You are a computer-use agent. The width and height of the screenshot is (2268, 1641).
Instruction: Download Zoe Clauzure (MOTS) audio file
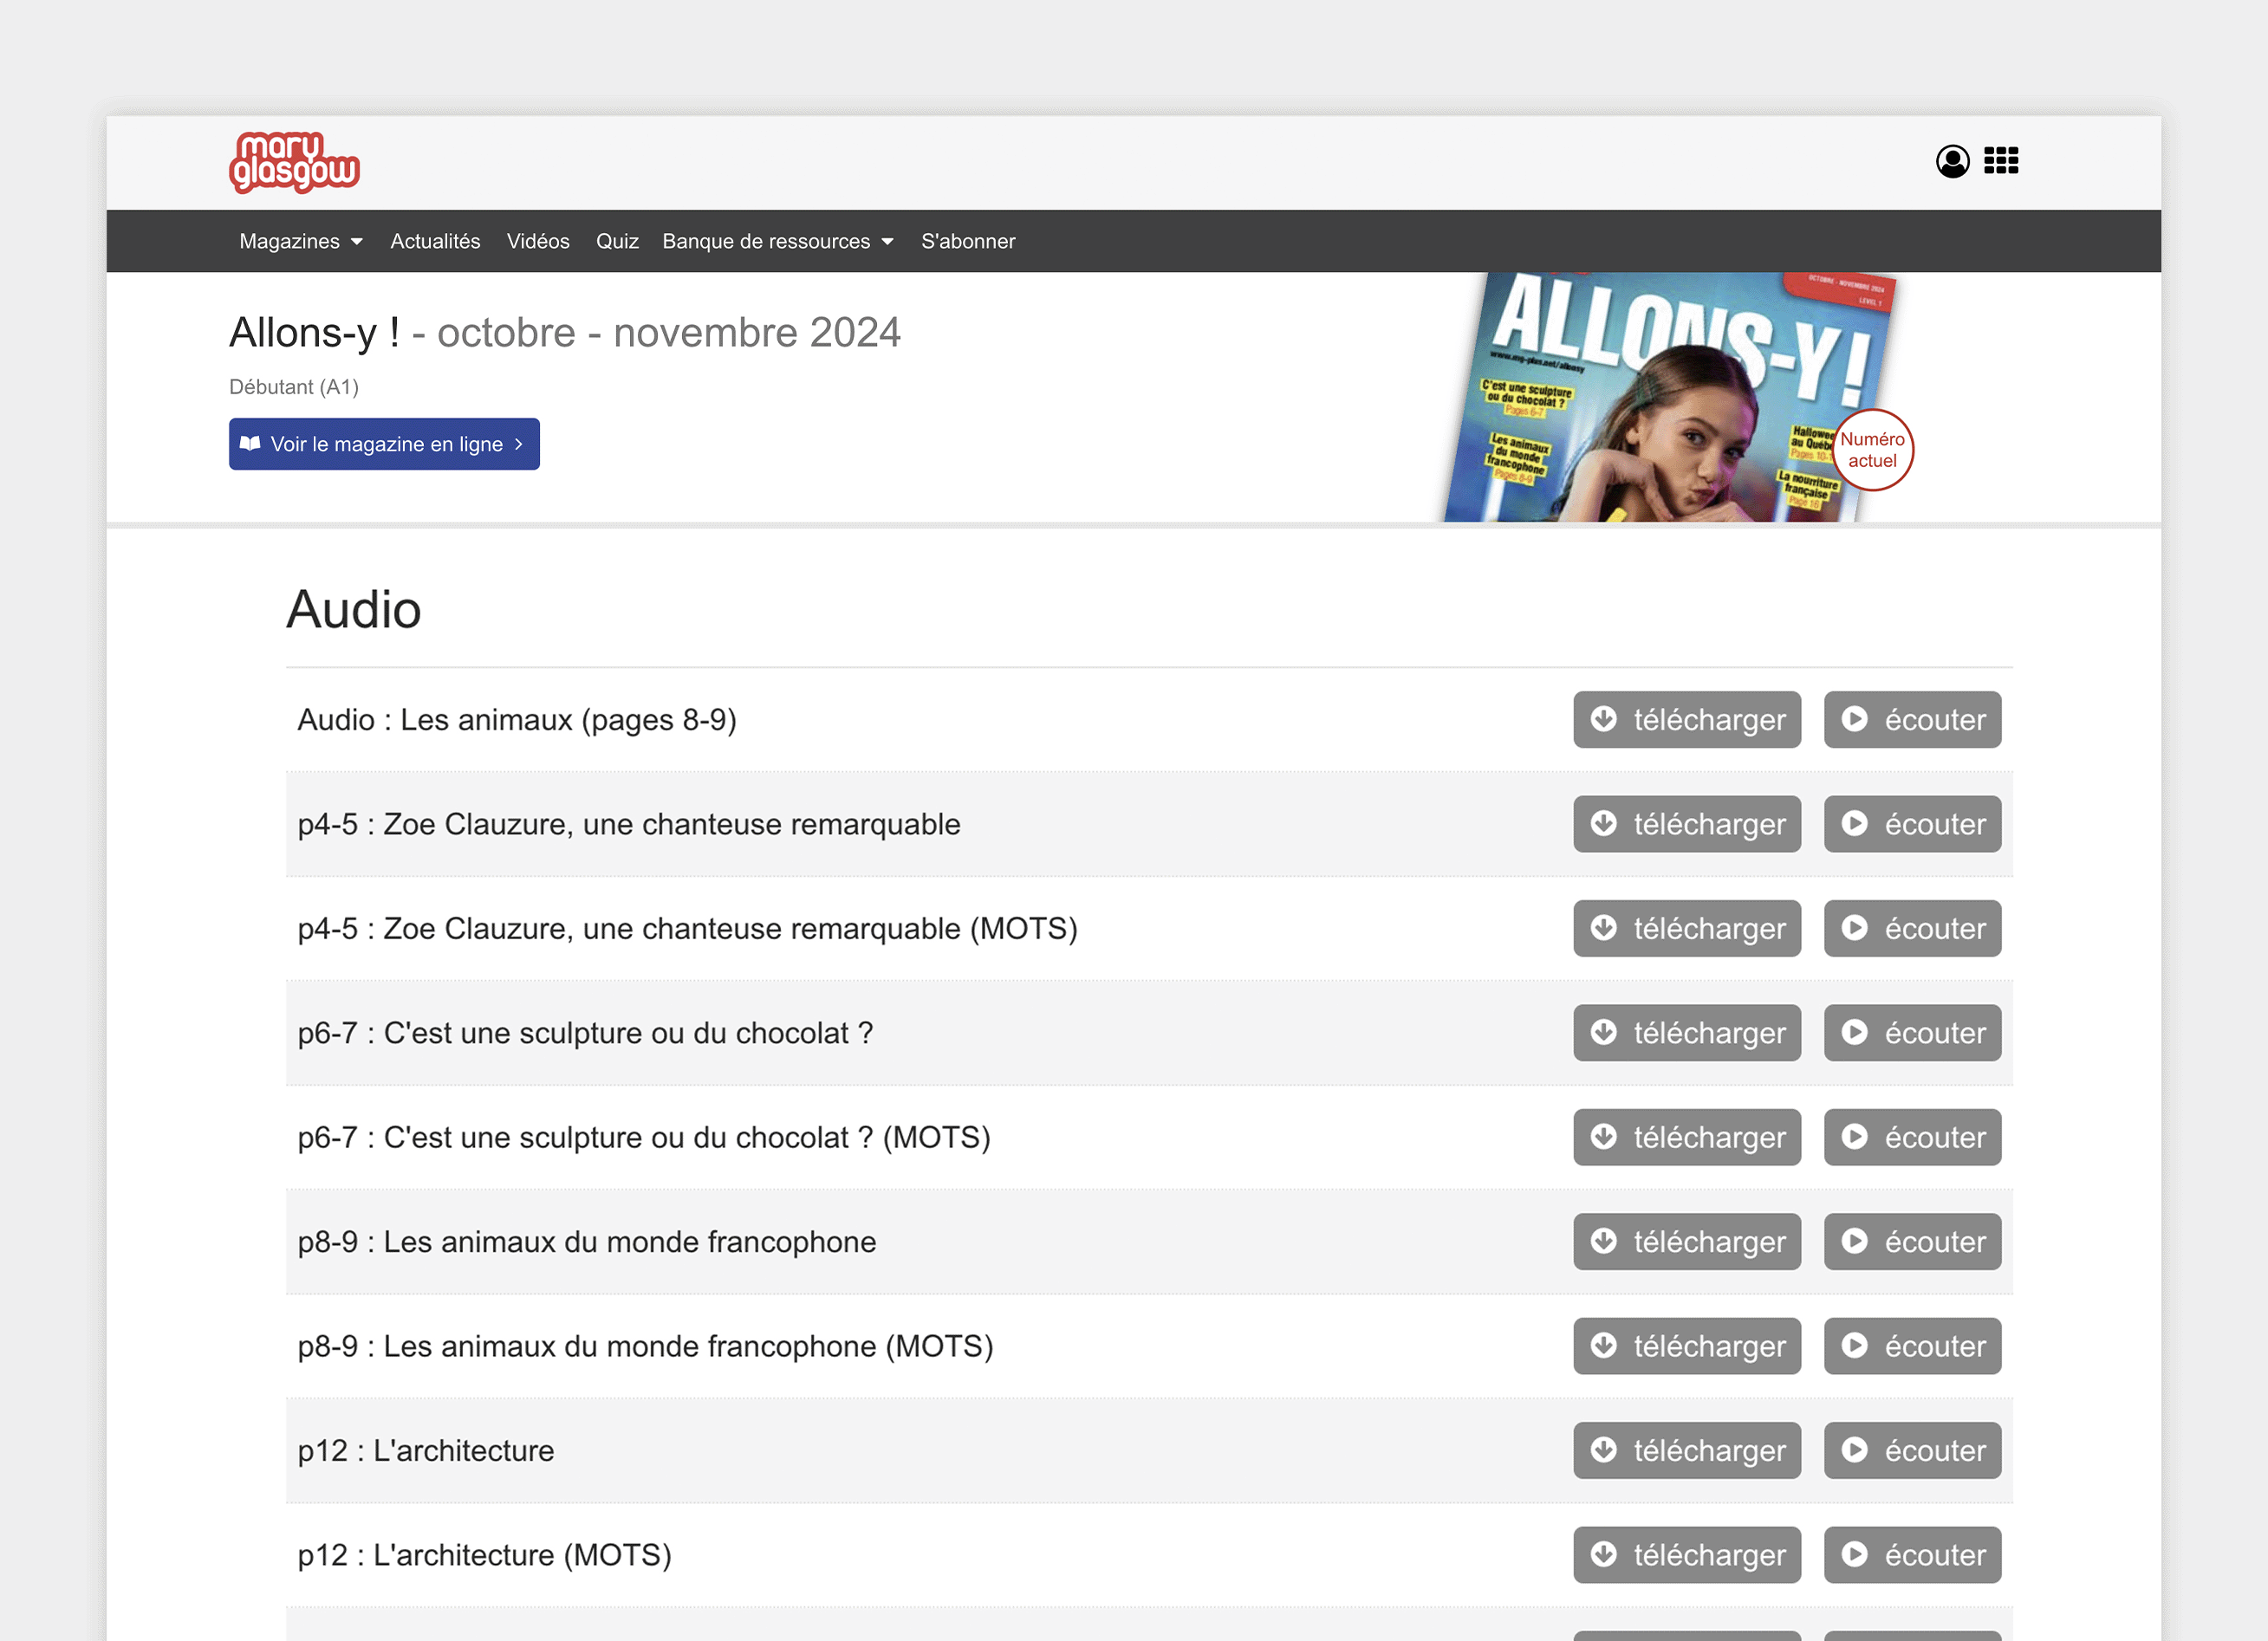coord(1686,929)
